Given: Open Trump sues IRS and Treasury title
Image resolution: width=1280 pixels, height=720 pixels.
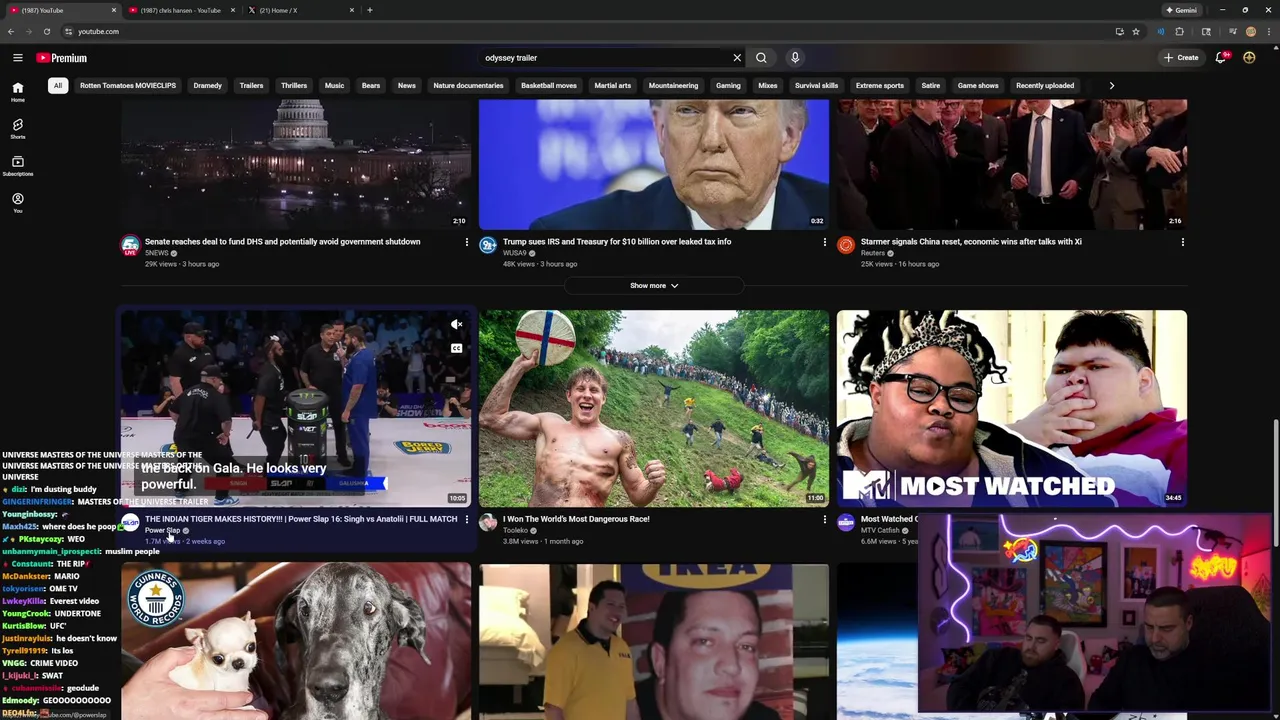Looking at the screenshot, I should (617, 242).
